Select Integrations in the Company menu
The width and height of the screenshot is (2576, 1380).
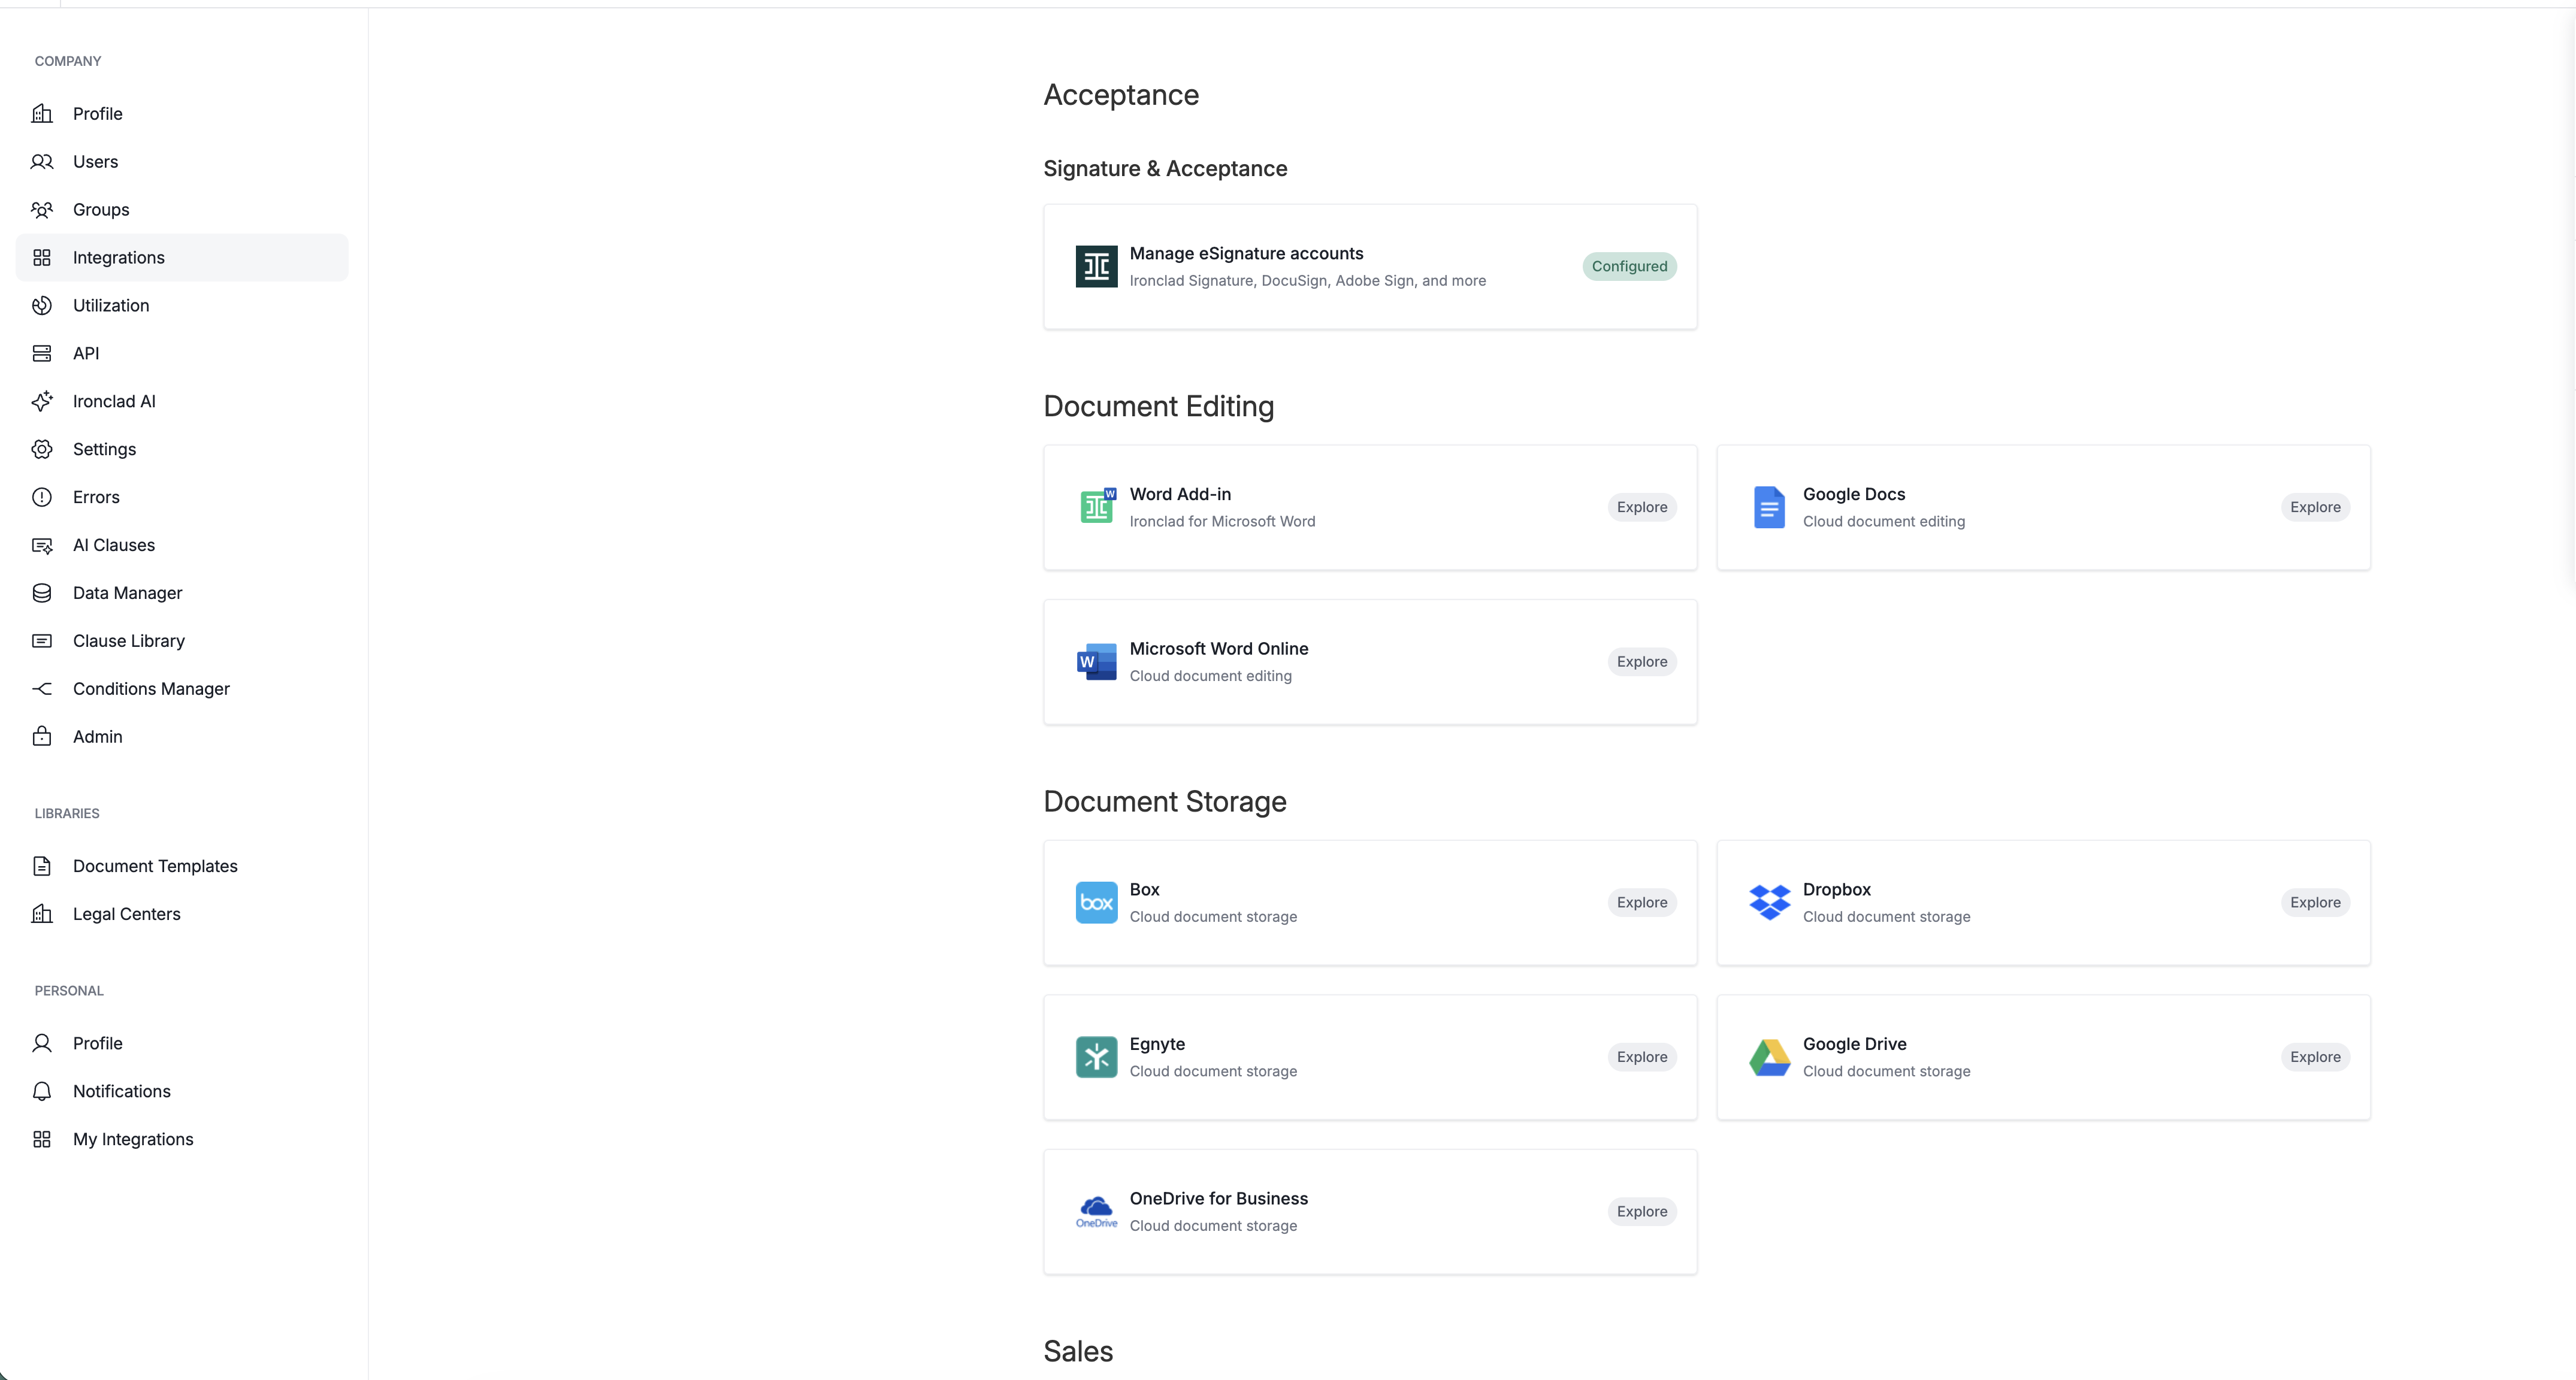coord(182,258)
